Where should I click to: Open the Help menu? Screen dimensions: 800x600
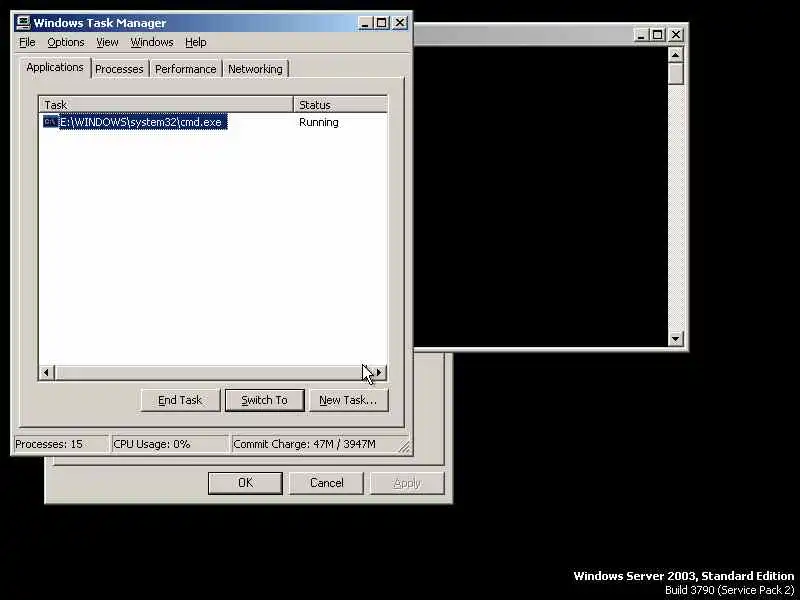click(195, 42)
